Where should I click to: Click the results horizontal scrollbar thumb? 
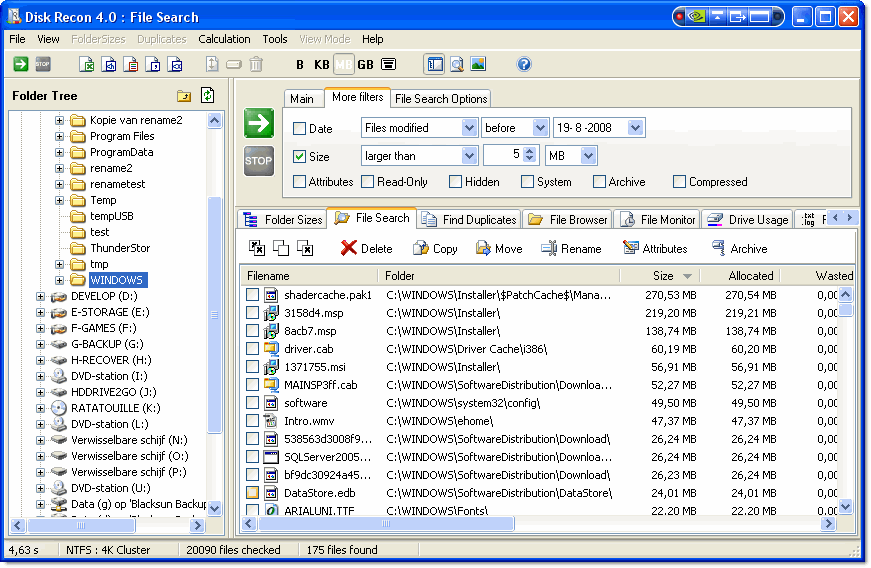tap(386, 524)
